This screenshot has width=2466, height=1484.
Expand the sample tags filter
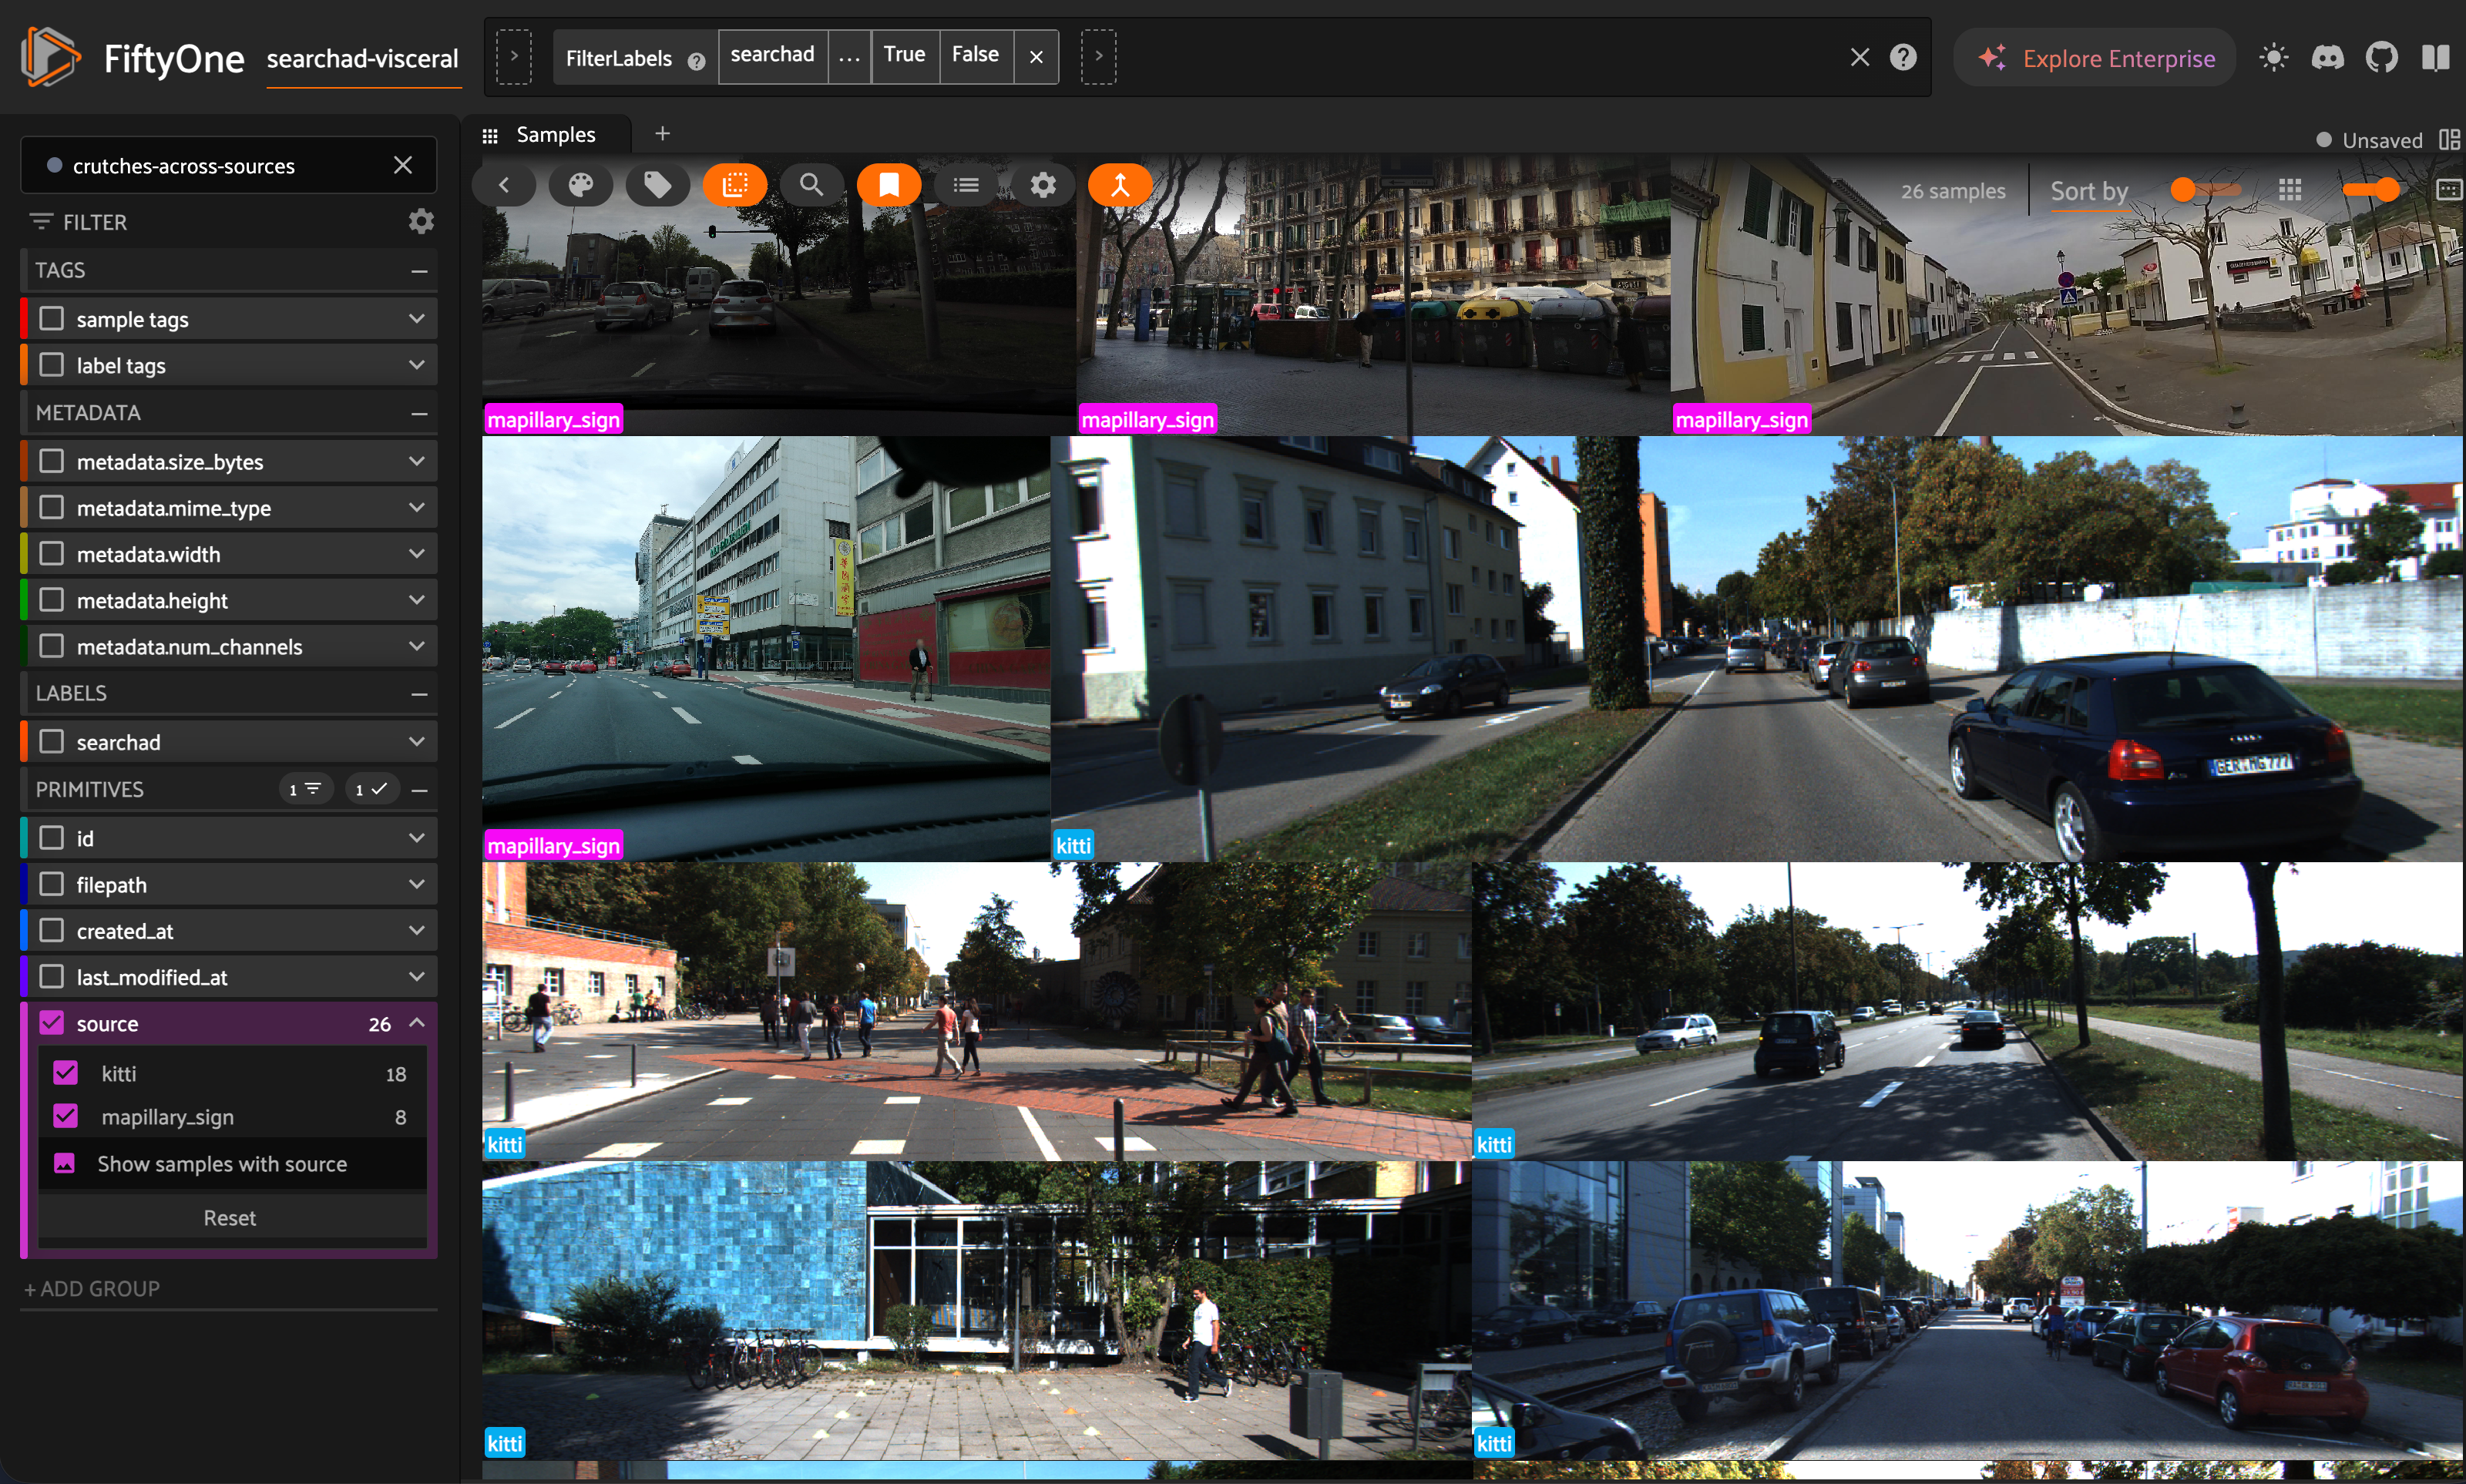(x=417, y=319)
